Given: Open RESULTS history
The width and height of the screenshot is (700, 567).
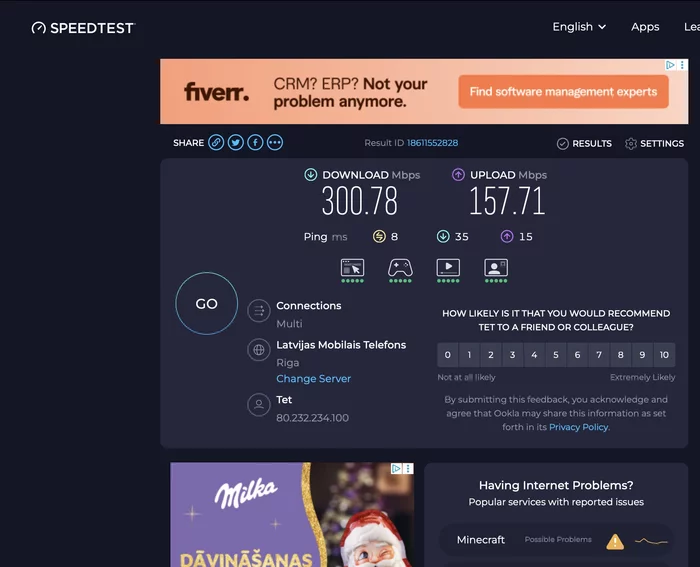Looking at the screenshot, I should point(584,143).
